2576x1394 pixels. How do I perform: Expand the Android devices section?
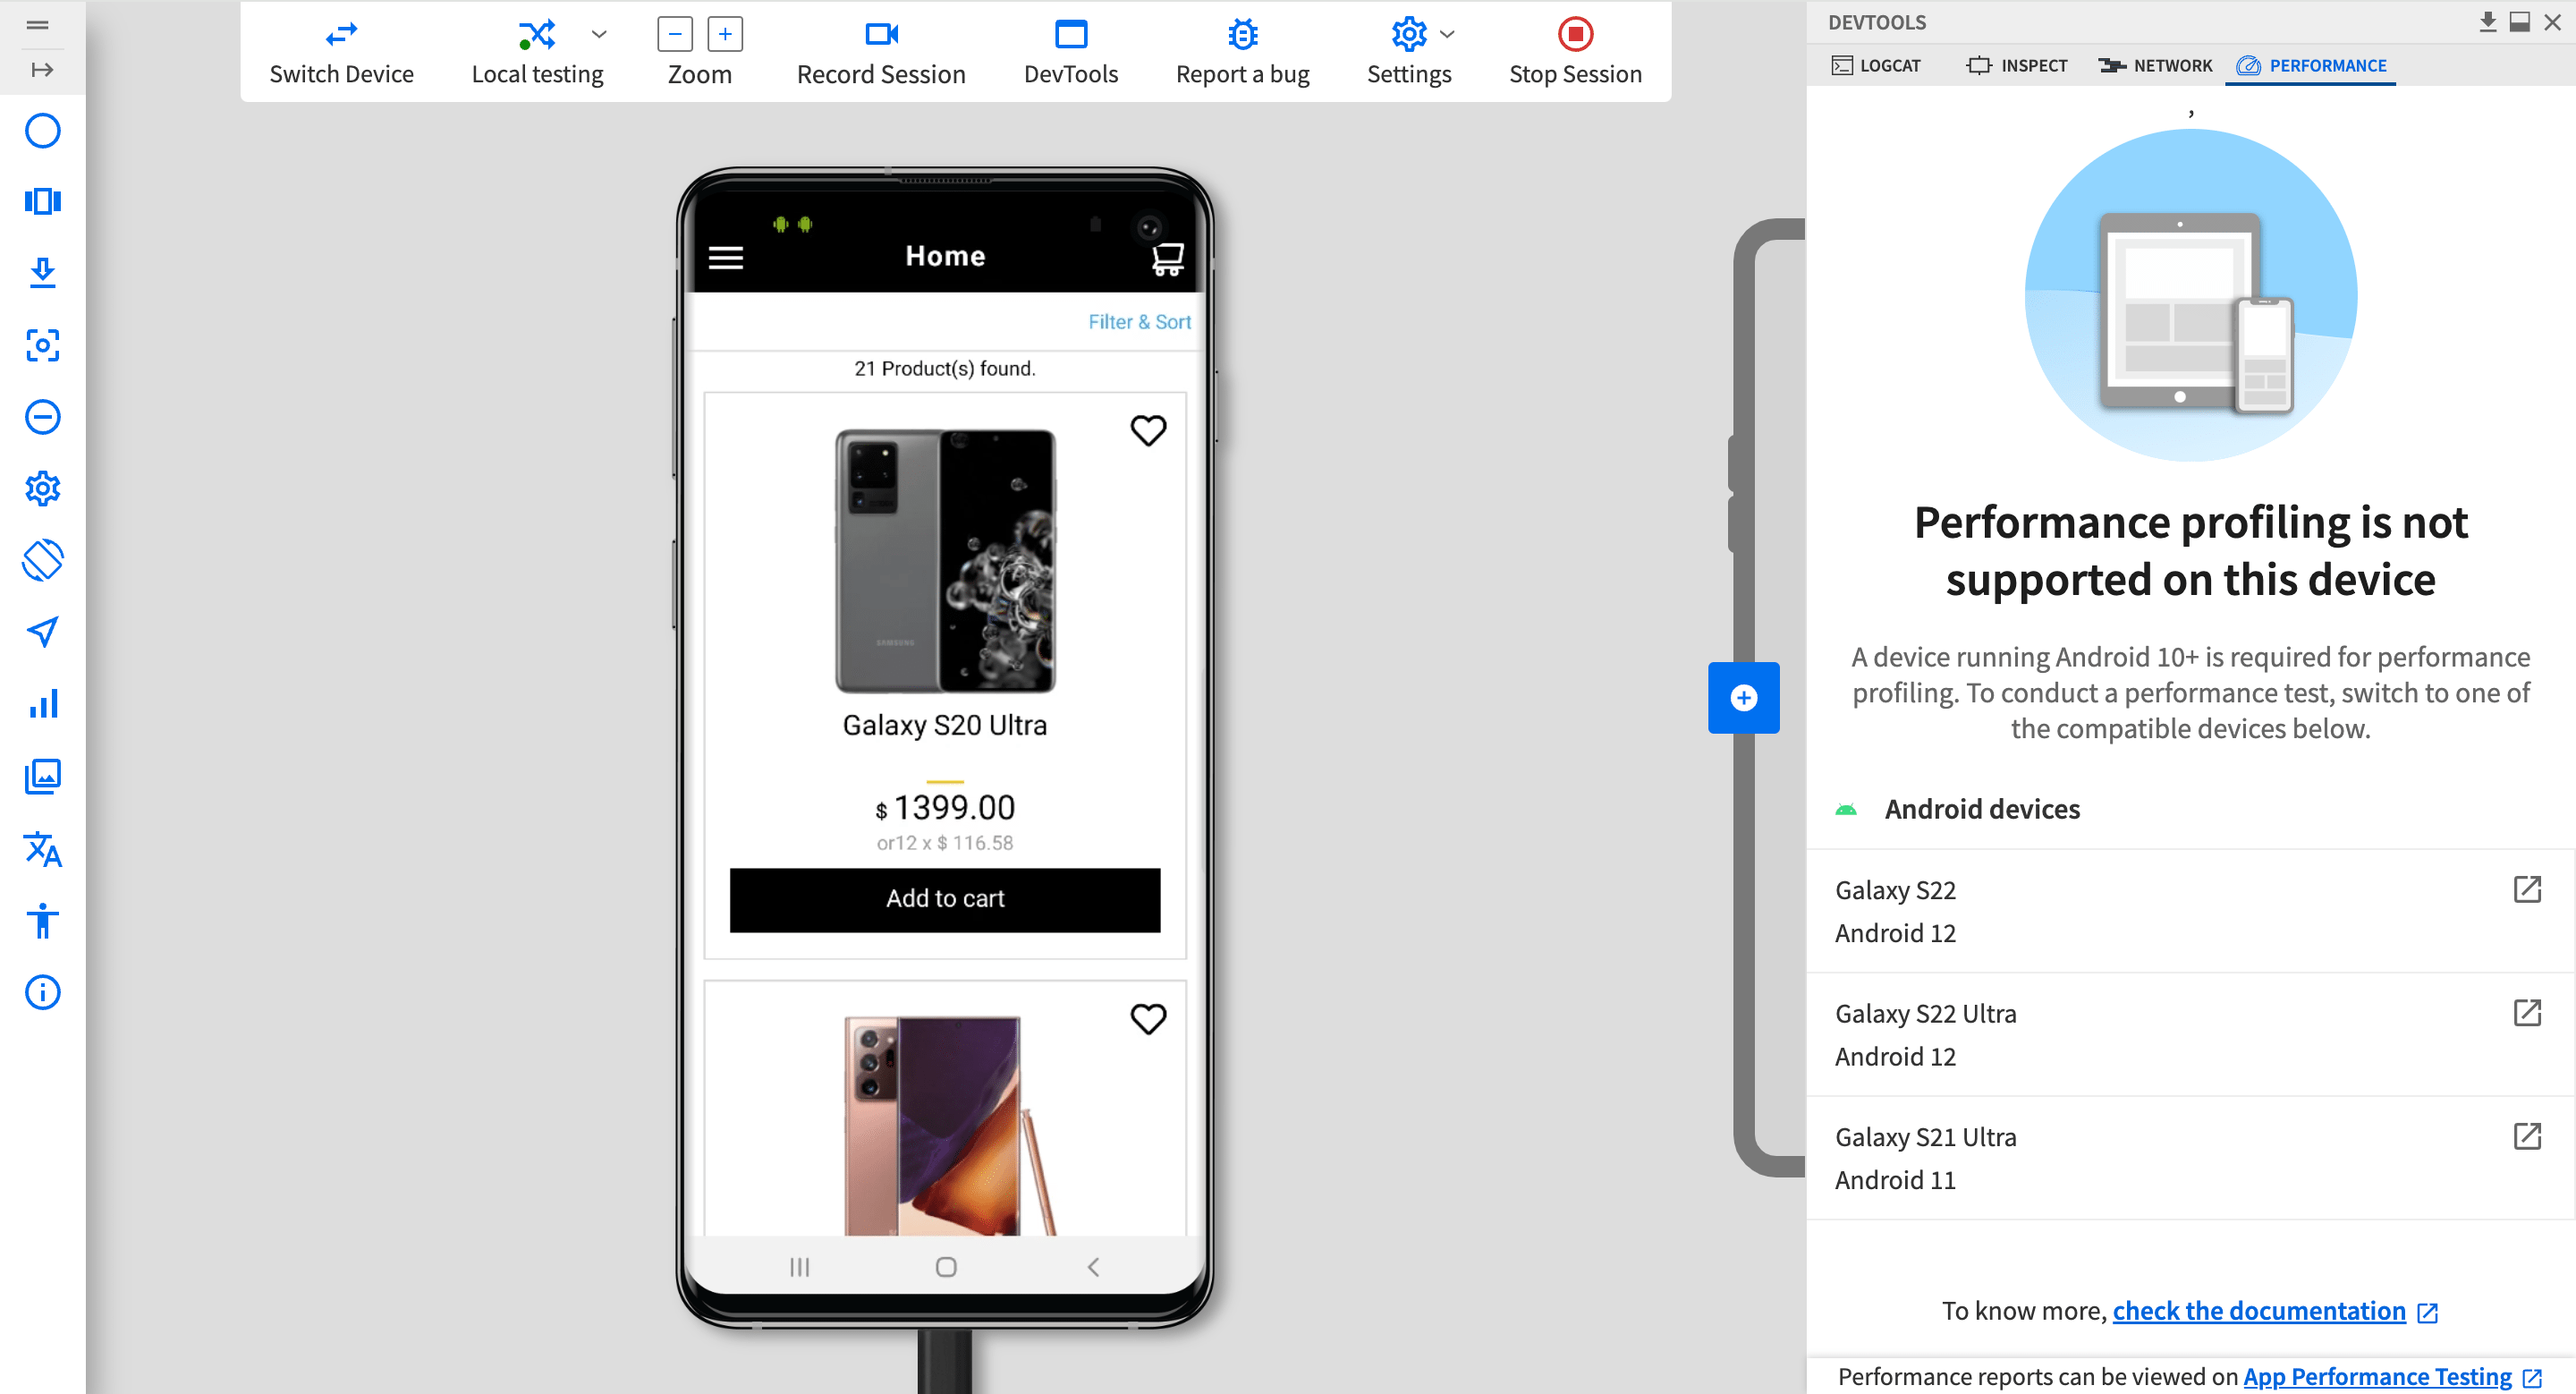(1984, 809)
